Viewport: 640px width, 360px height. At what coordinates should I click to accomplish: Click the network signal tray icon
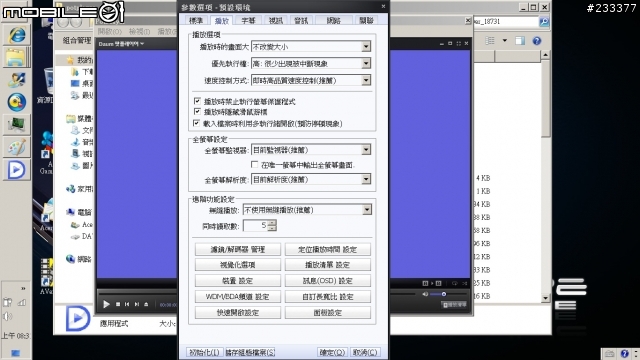[x=22, y=302]
